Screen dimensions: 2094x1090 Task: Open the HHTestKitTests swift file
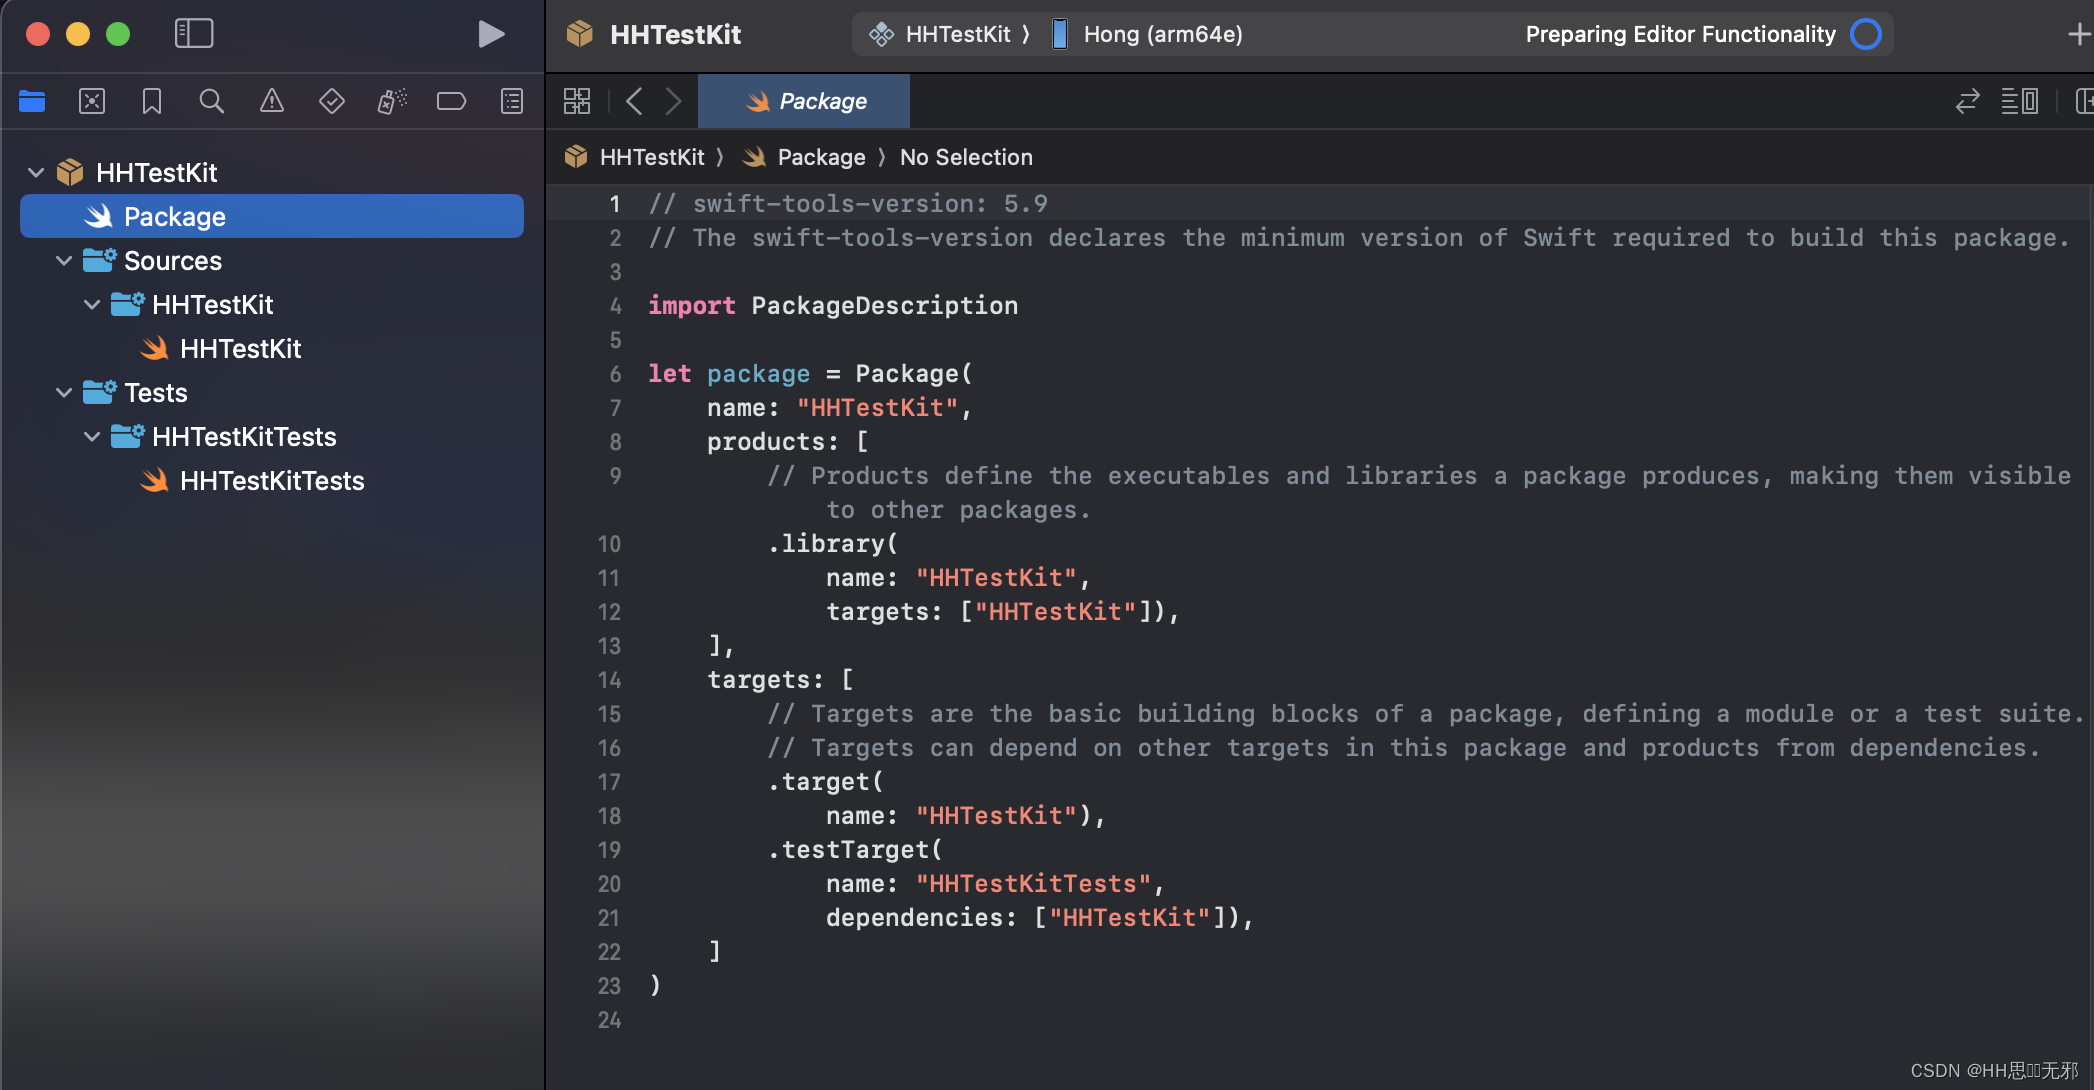click(x=272, y=480)
